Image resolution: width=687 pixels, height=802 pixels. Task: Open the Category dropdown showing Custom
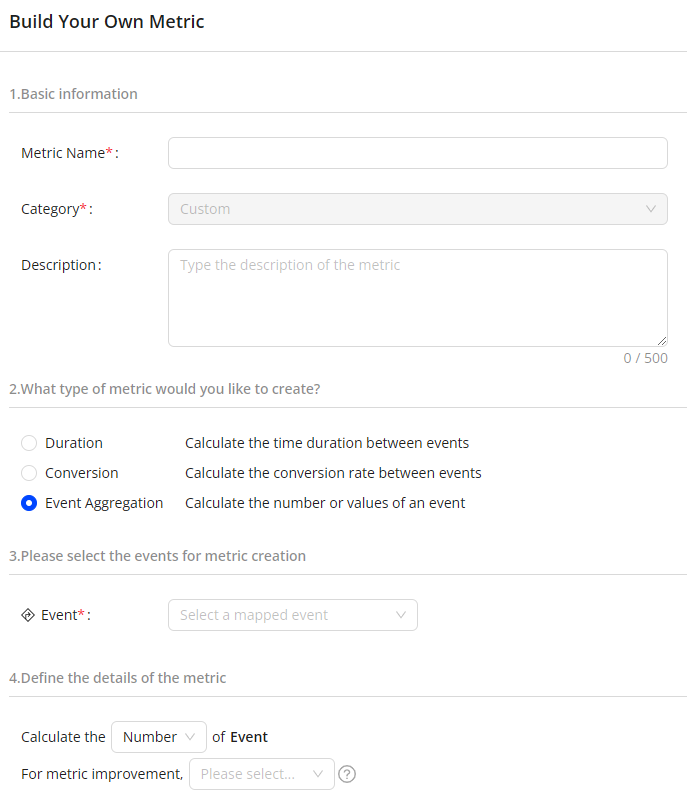coord(417,209)
